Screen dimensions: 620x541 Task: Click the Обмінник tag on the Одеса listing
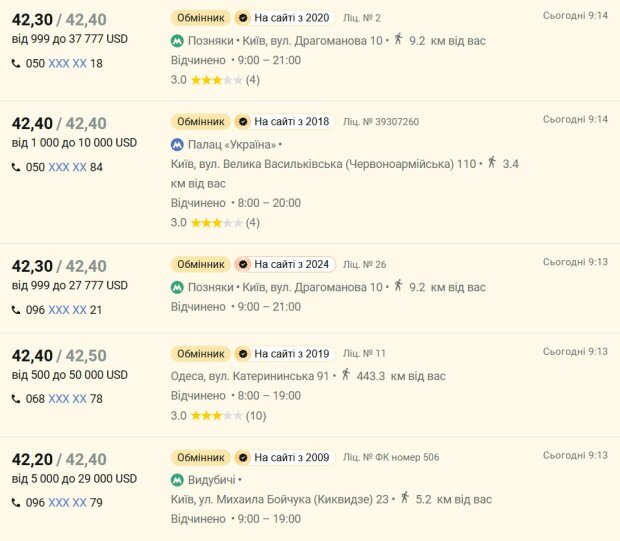pos(201,354)
